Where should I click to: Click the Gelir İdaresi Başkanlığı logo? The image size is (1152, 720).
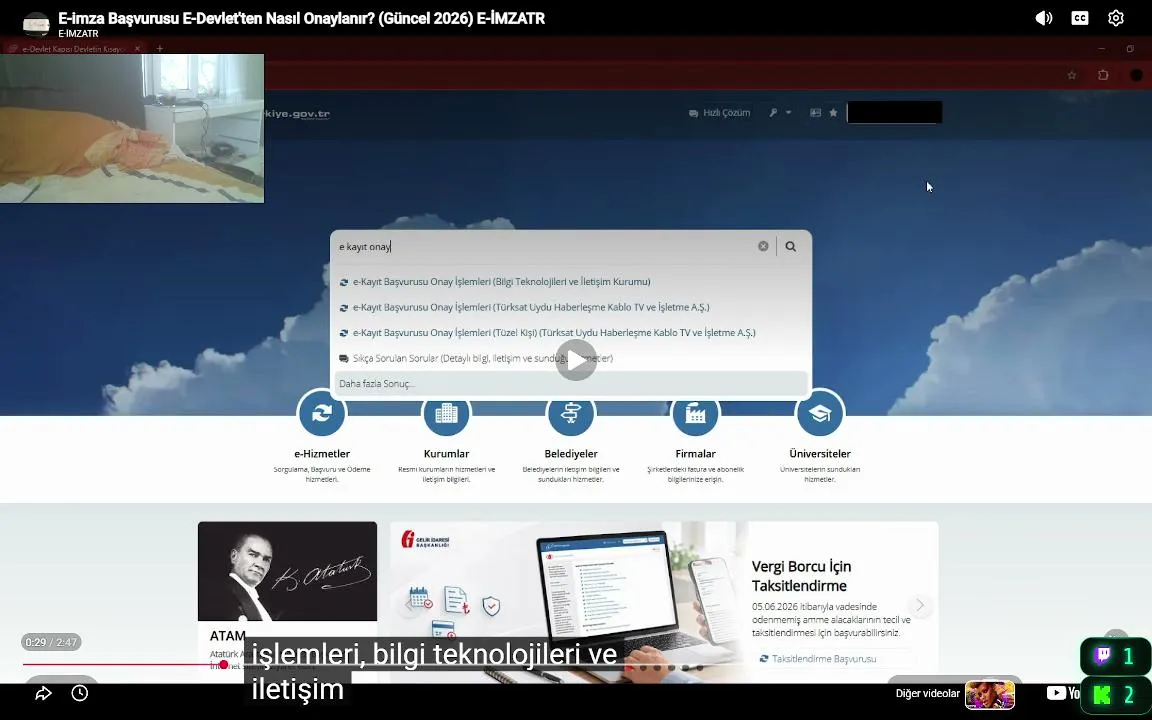pyautogui.click(x=425, y=541)
